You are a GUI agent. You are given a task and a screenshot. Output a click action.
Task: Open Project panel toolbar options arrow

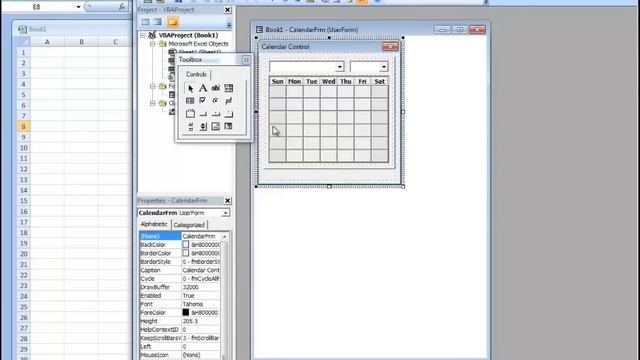[x=229, y=25]
